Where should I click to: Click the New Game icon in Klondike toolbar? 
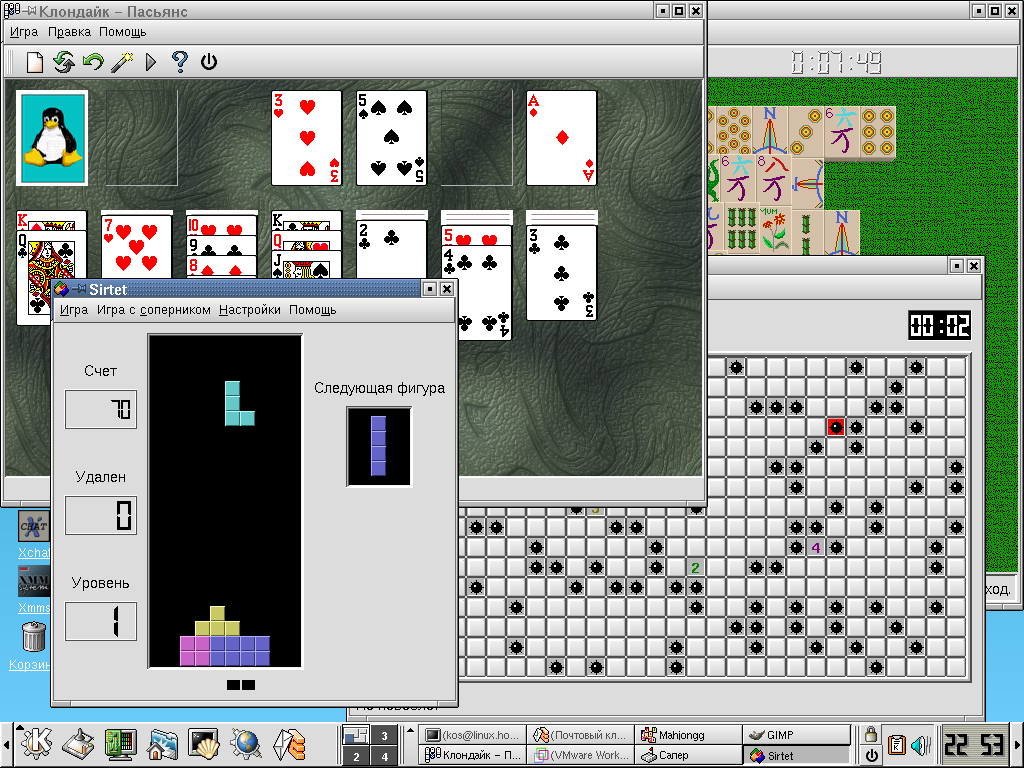coord(35,62)
